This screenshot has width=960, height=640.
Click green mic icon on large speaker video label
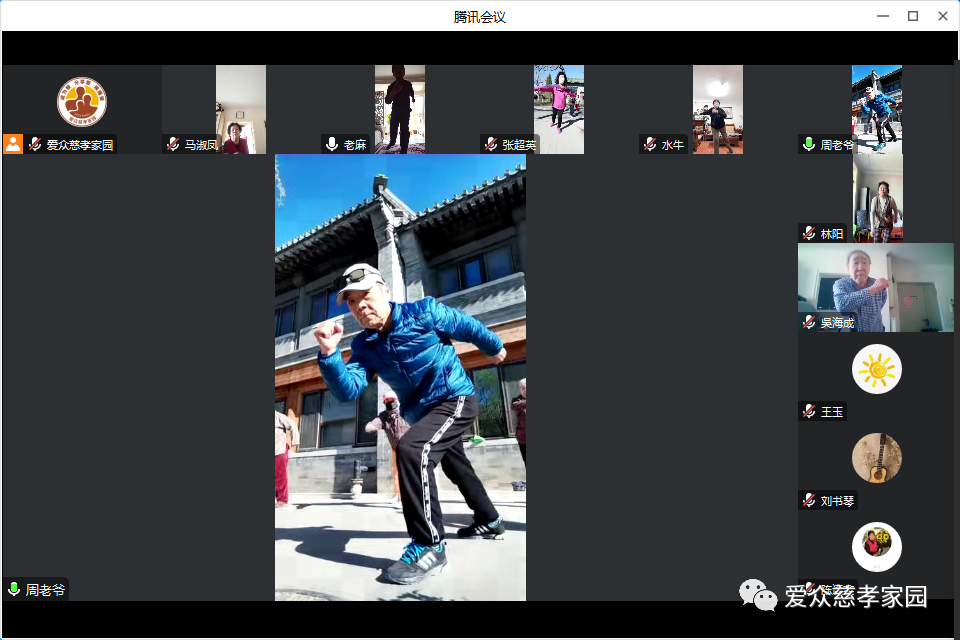point(14,589)
